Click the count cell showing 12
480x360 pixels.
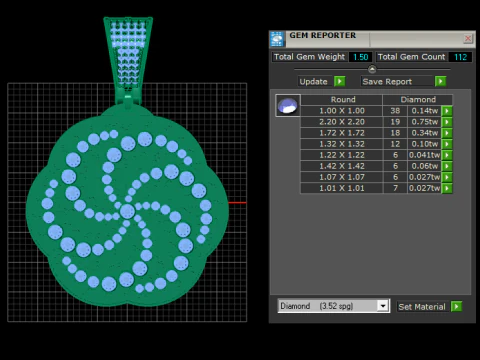395,144
